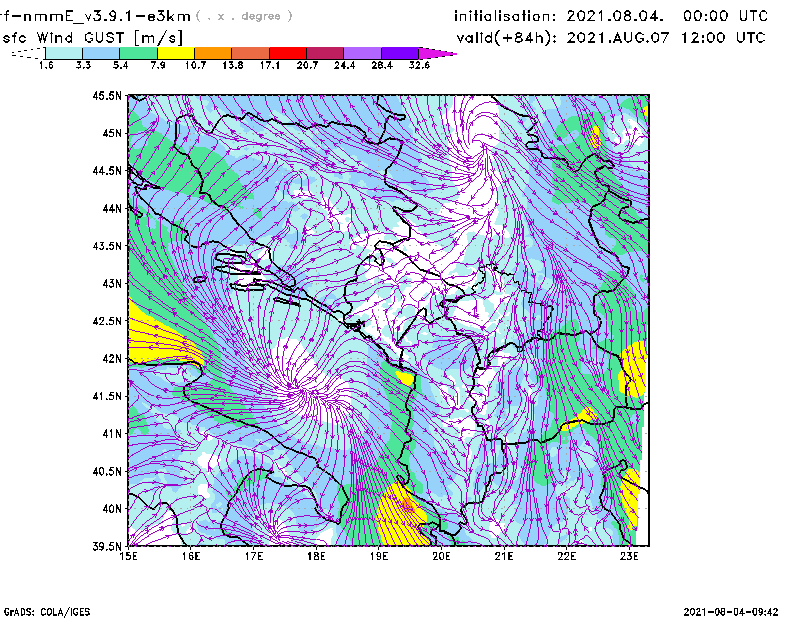800x618 pixels.
Task: Click the red 17.1–20.7 legend swatch
Action: pyautogui.click(x=288, y=53)
